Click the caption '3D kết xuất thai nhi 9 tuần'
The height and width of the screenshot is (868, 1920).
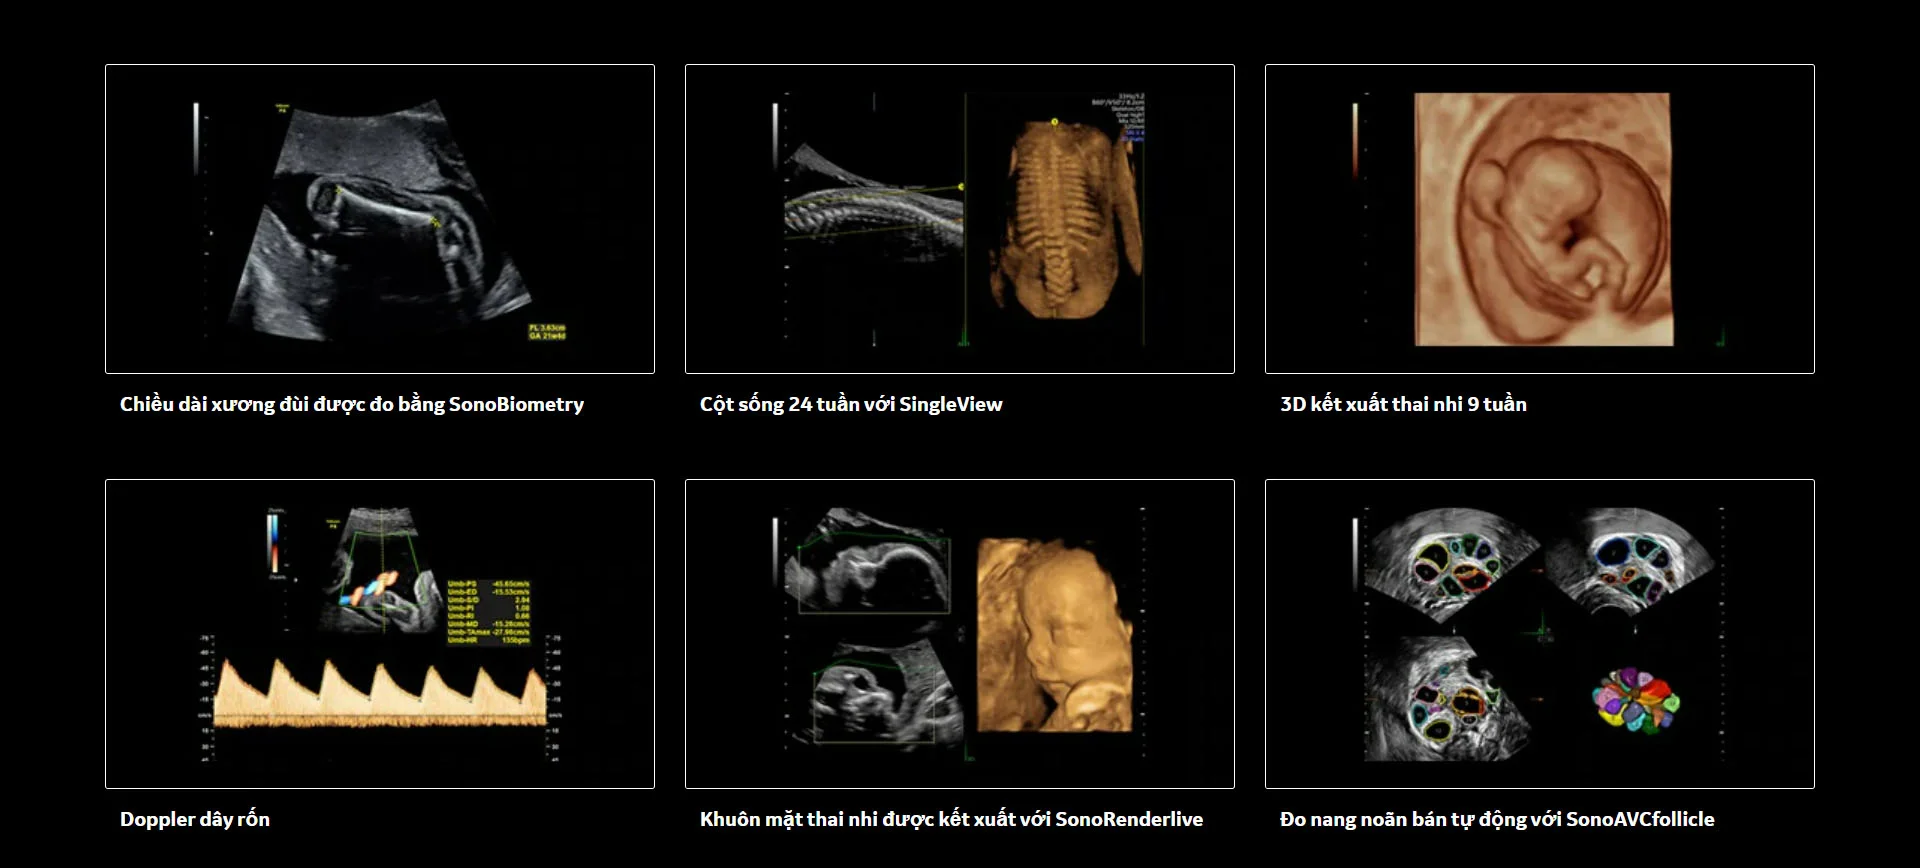[1402, 404]
